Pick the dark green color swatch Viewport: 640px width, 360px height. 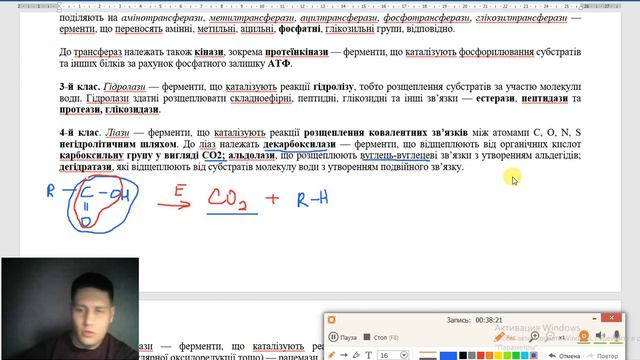click(516, 356)
